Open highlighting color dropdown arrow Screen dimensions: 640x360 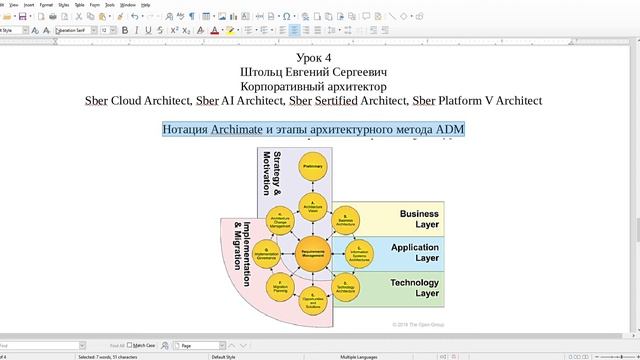(x=238, y=30)
